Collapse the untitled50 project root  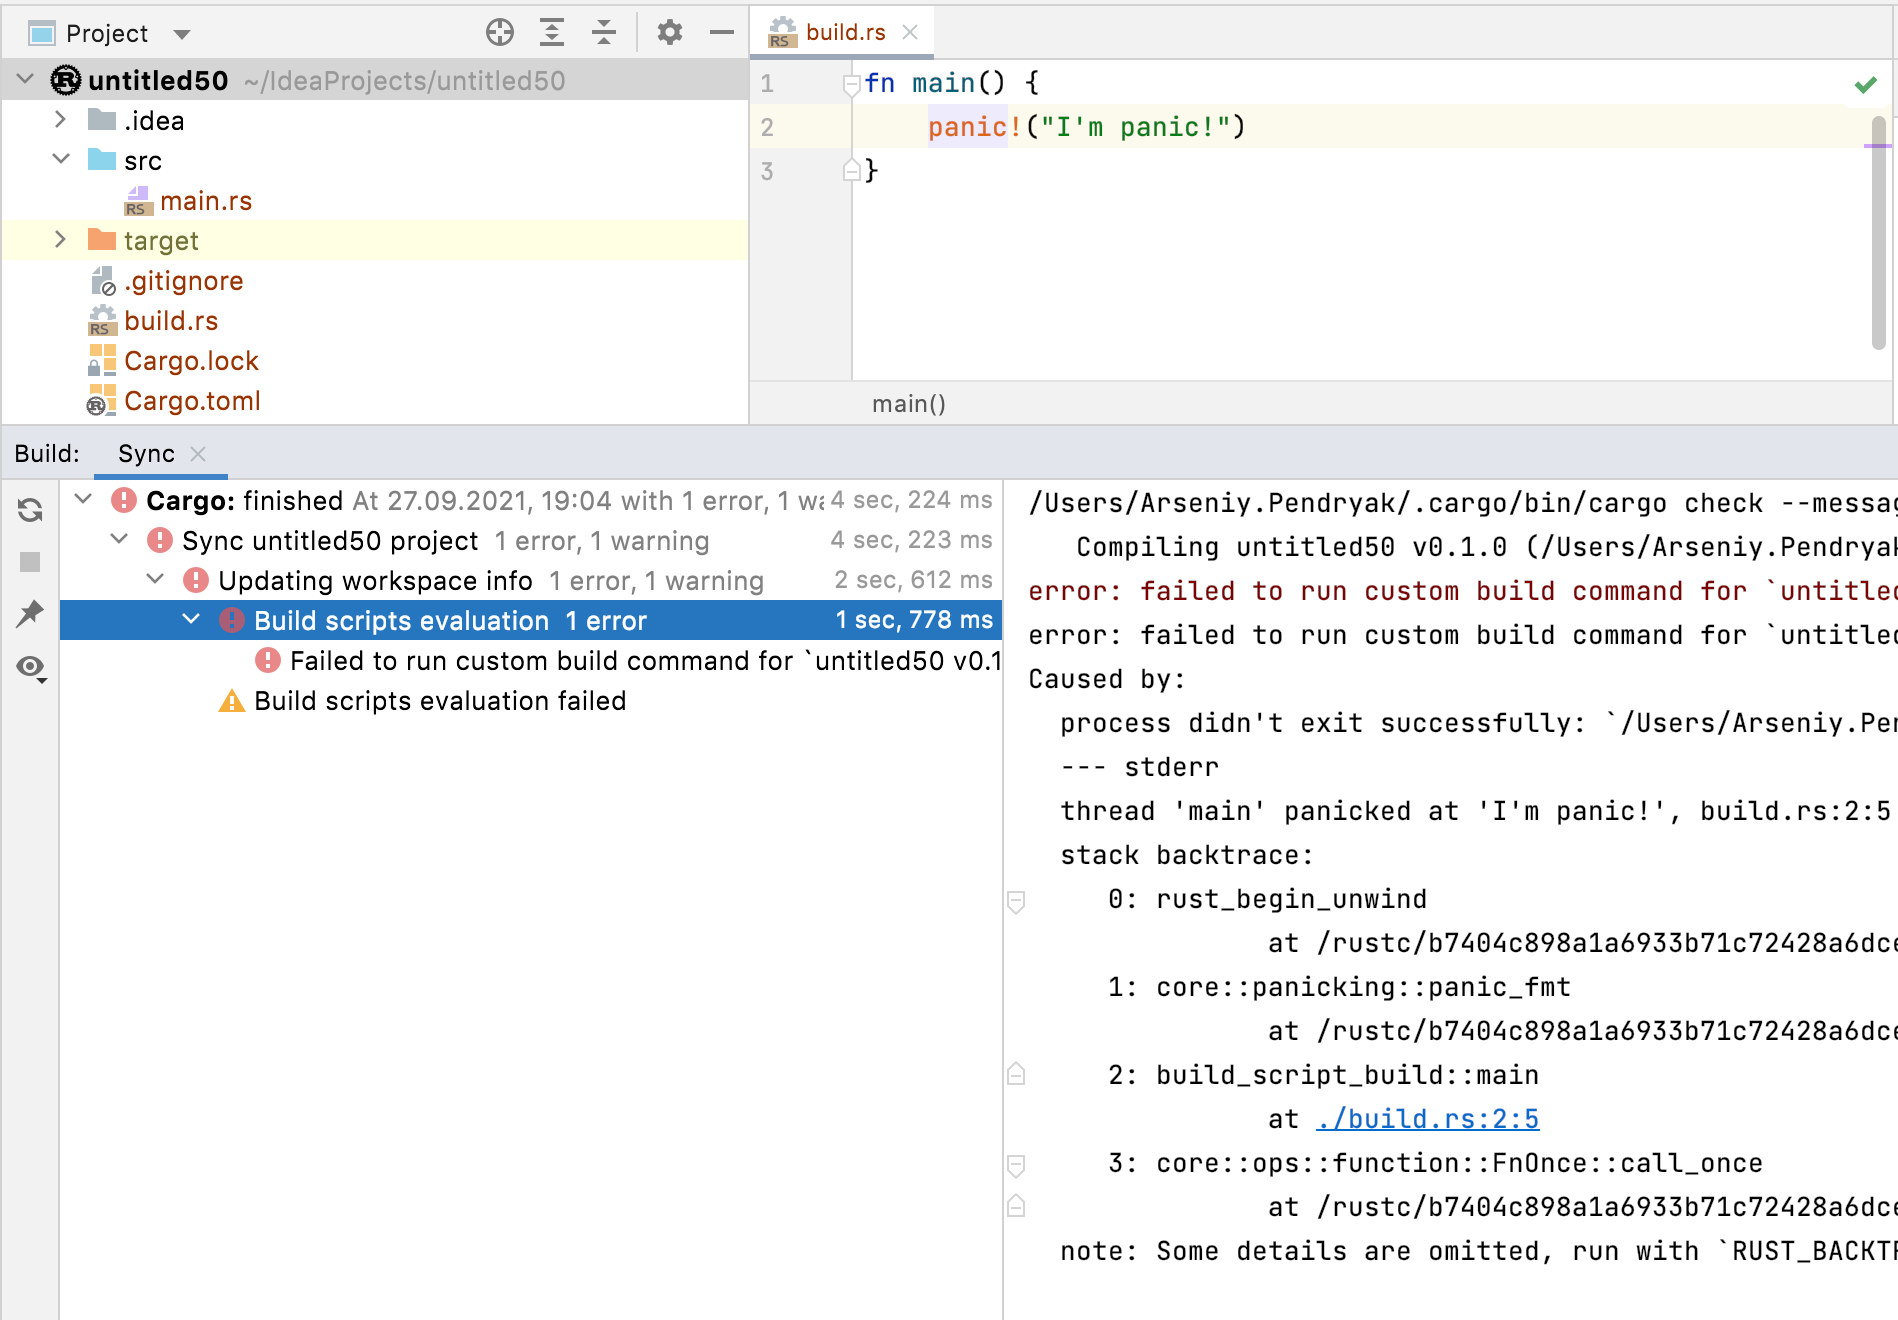pos(26,79)
